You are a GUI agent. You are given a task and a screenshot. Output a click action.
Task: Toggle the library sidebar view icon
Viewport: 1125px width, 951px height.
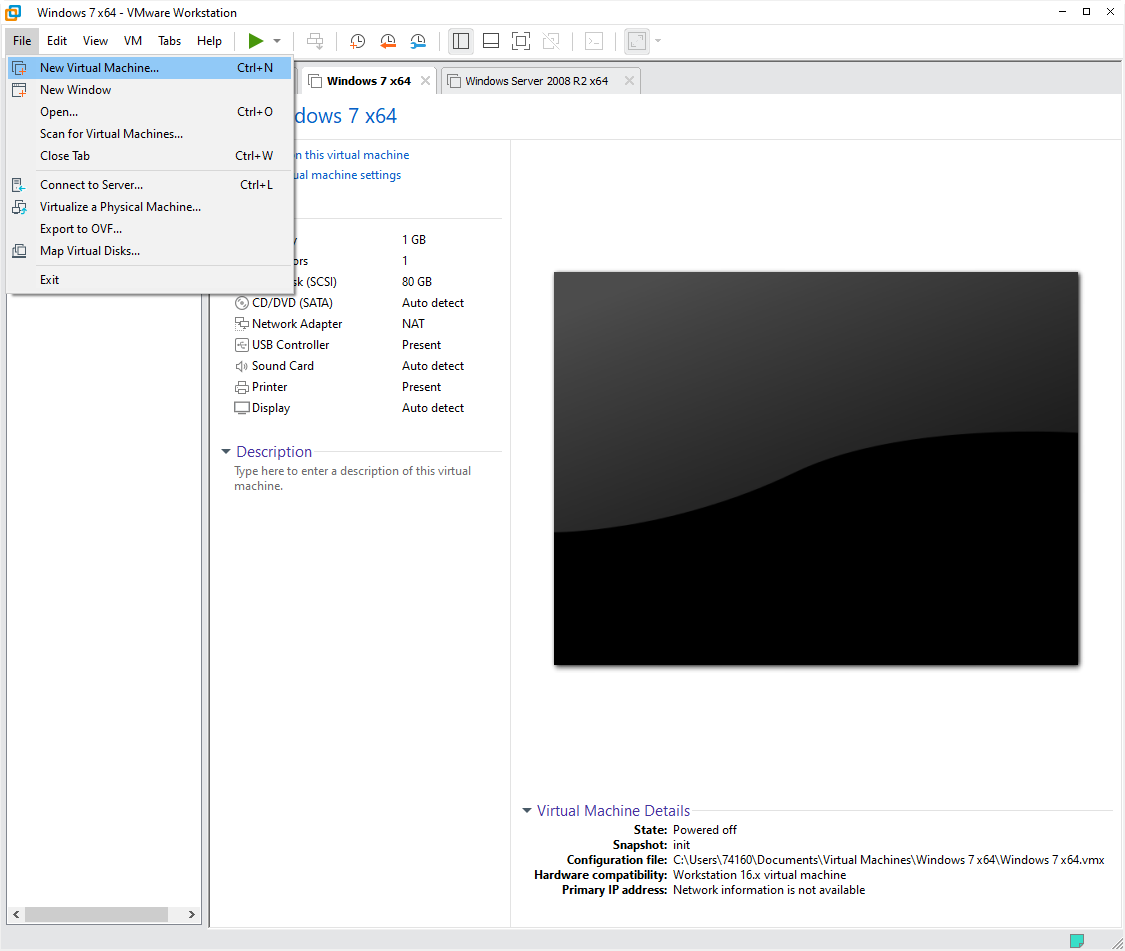pos(461,41)
